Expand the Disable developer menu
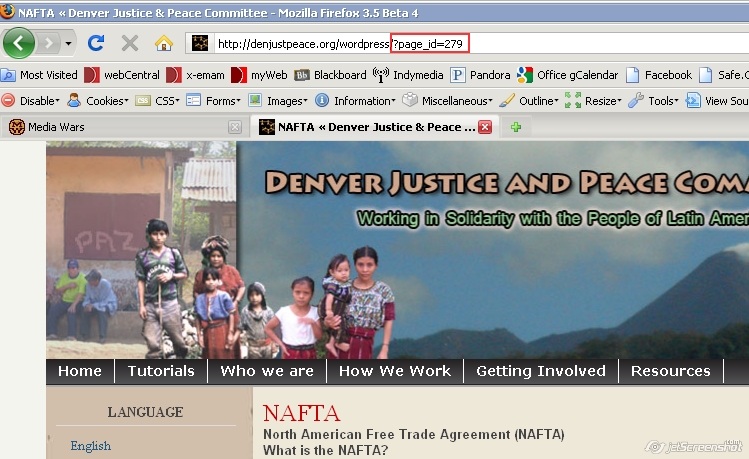This screenshot has width=749, height=459. pos(31,101)
